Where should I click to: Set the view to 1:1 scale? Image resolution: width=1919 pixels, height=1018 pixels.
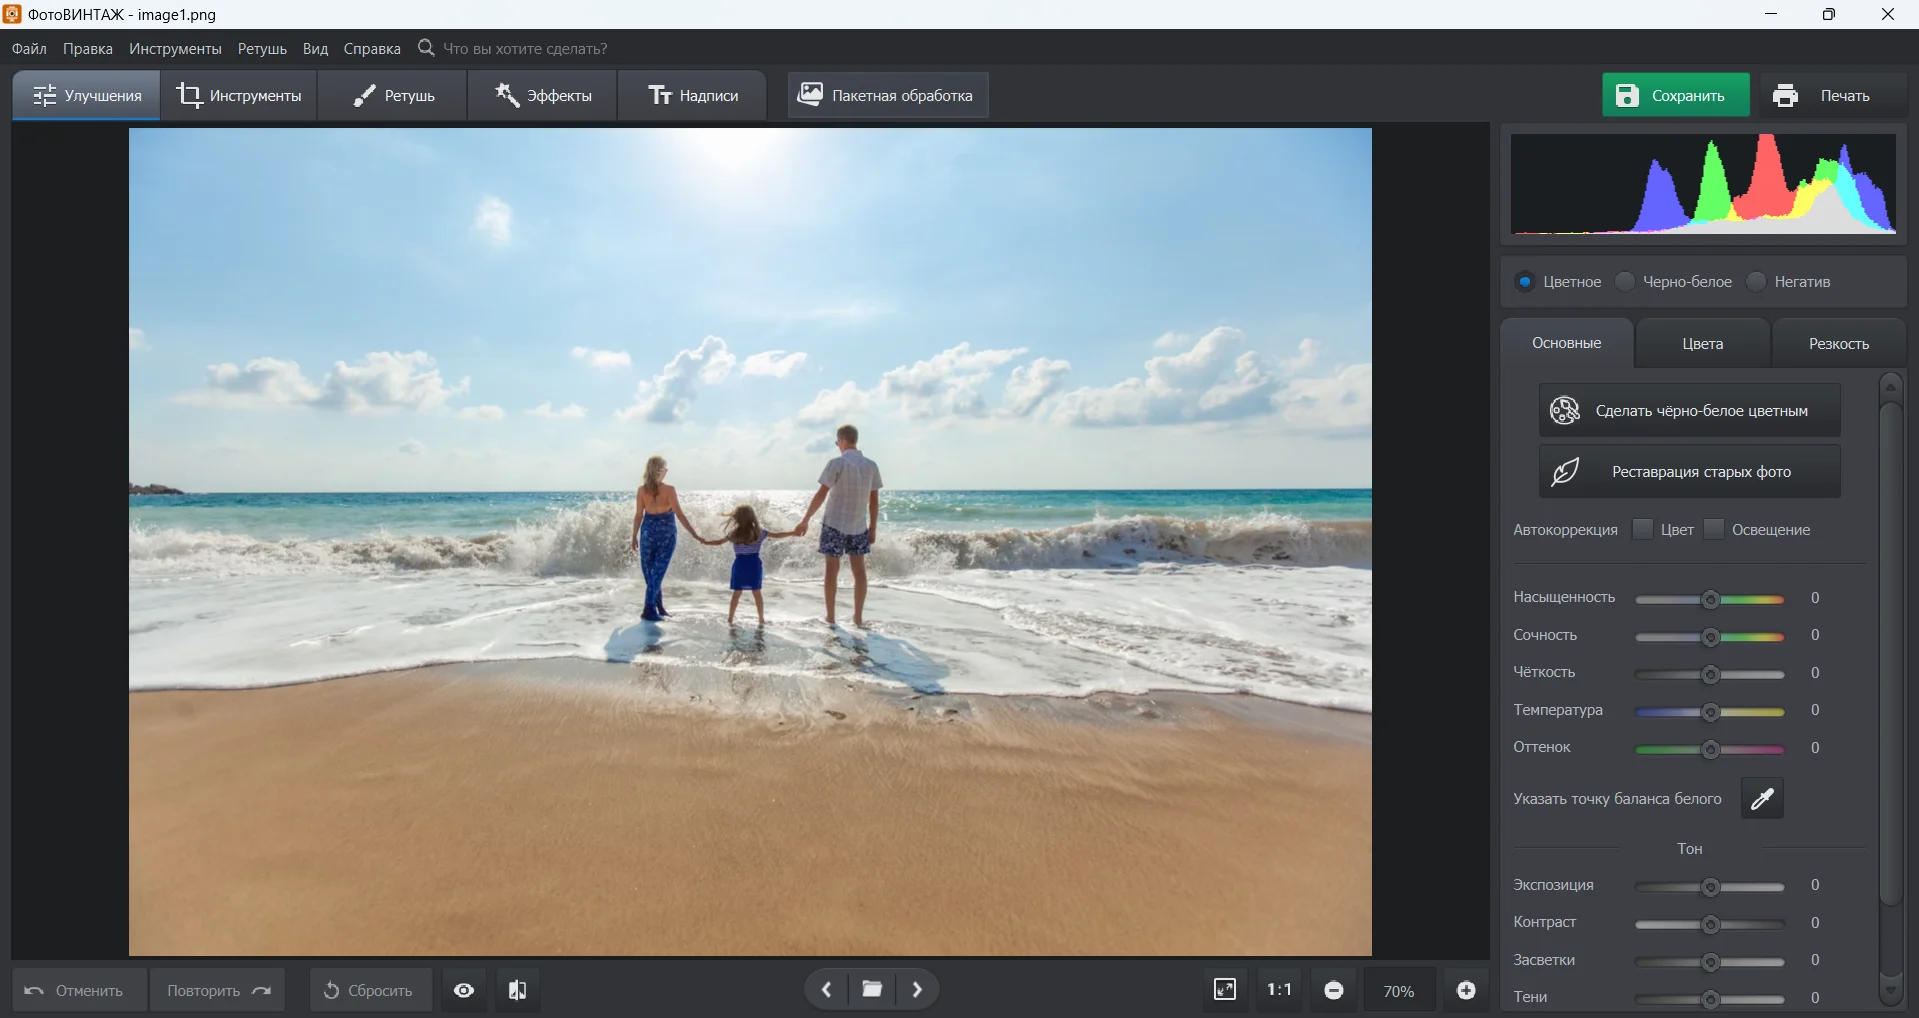[x=1279, y=990]
